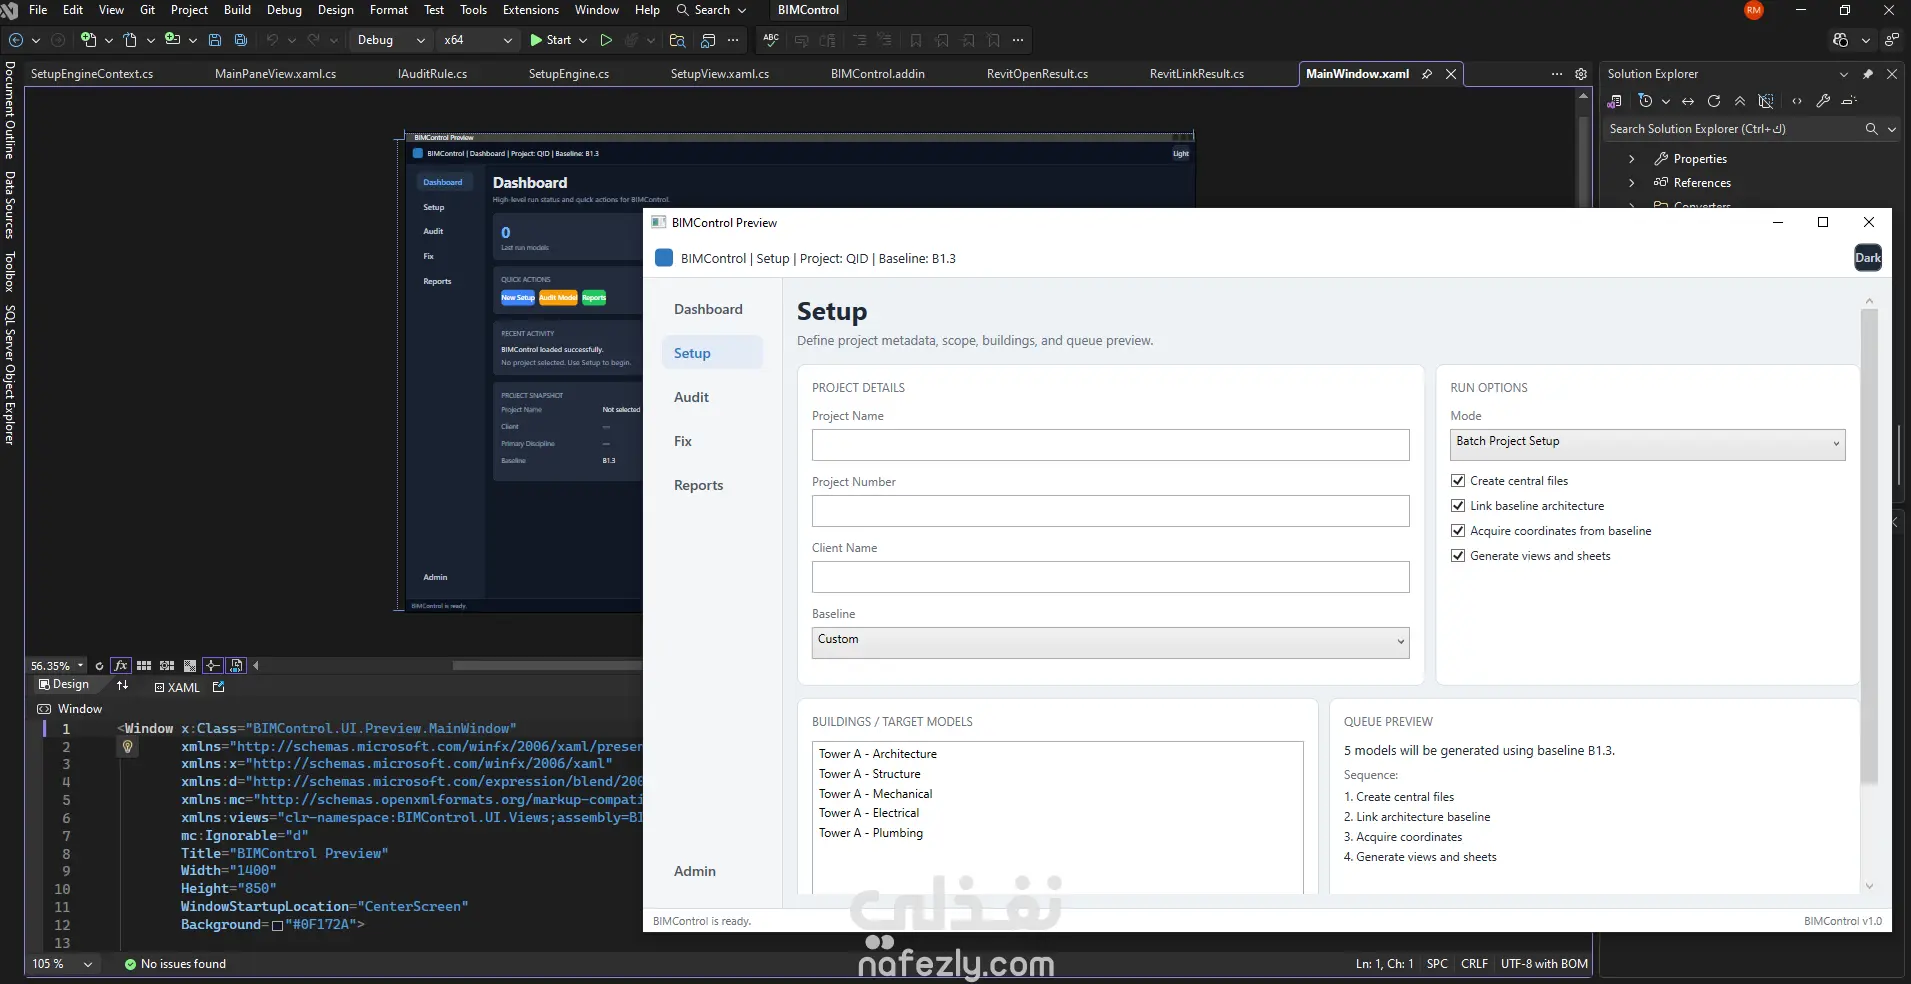Open the Build menu

click(237, 10)
